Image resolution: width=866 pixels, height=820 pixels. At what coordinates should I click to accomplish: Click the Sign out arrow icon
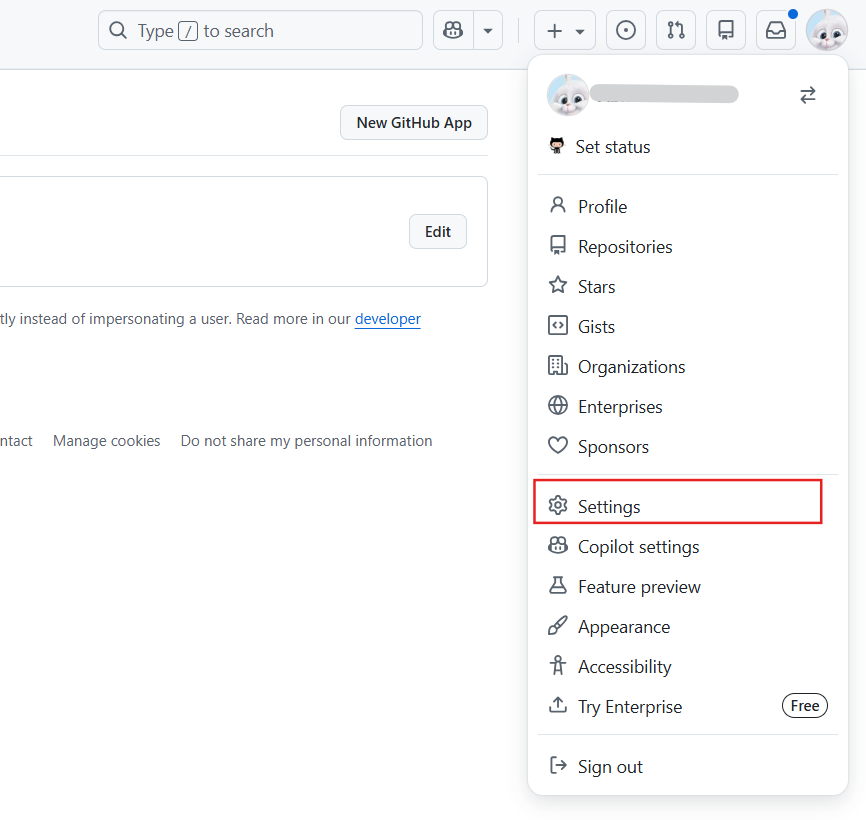coord(558,765)
